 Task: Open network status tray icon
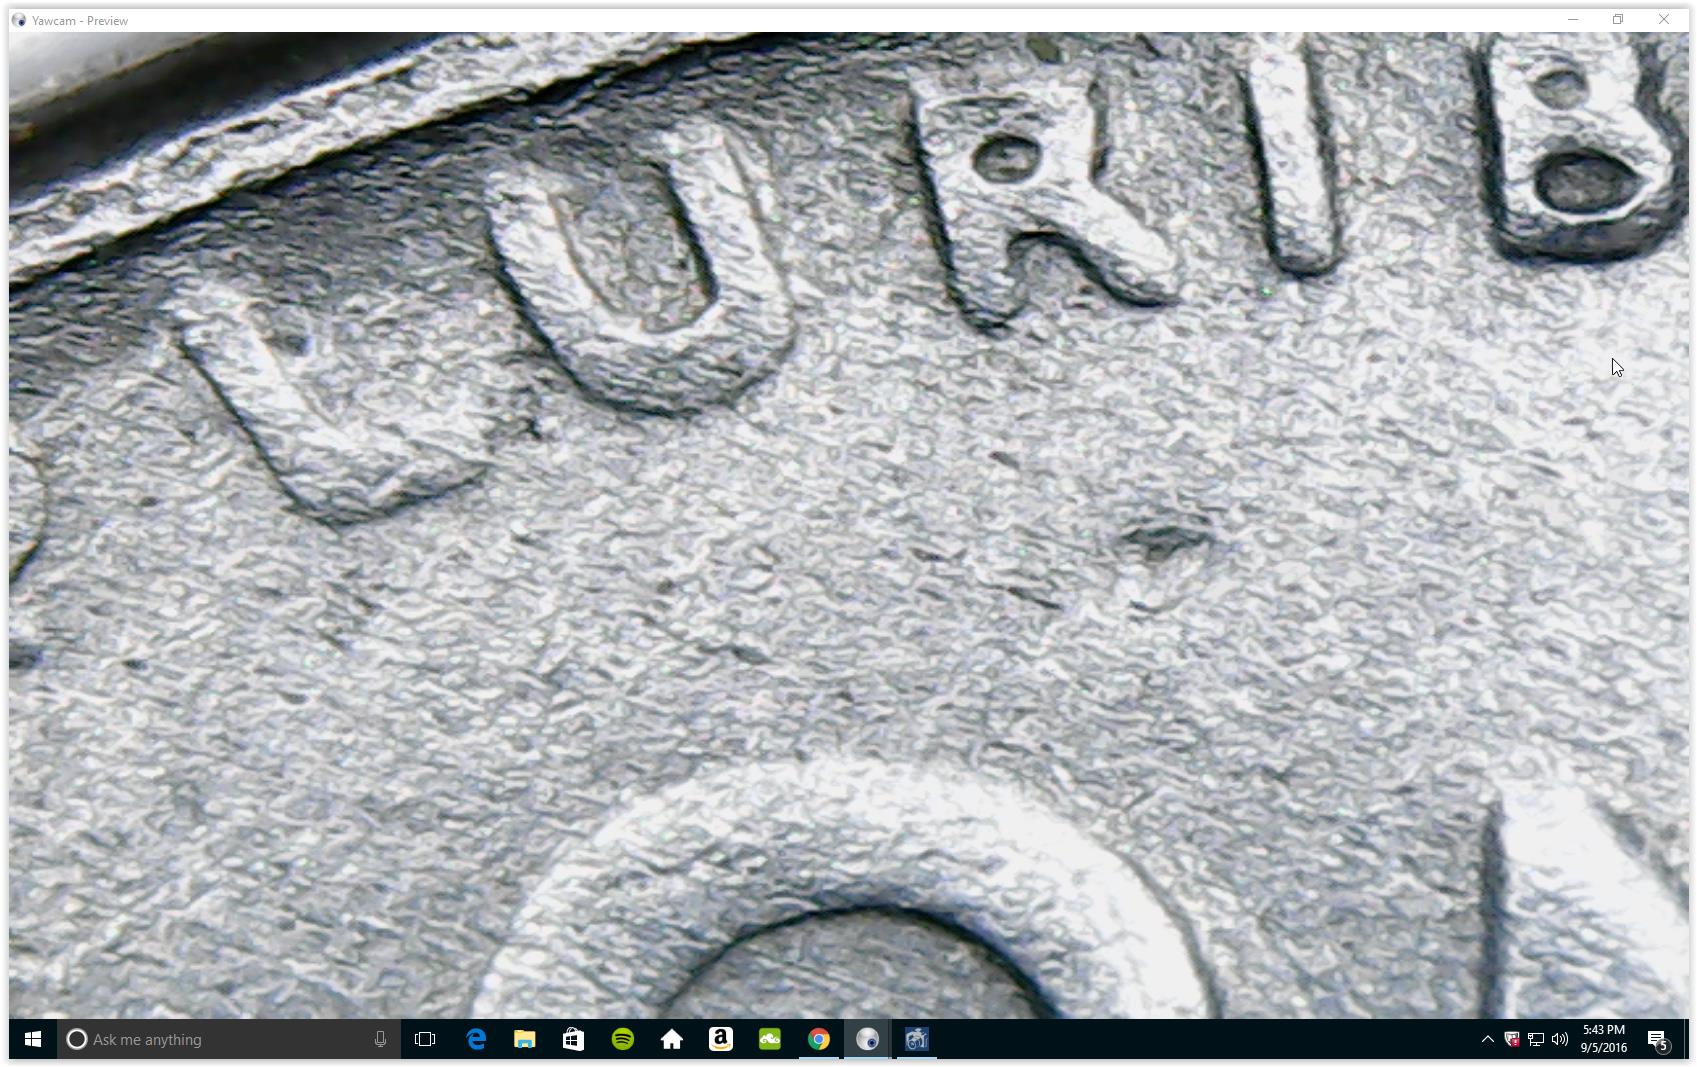pos(1536,1039)
